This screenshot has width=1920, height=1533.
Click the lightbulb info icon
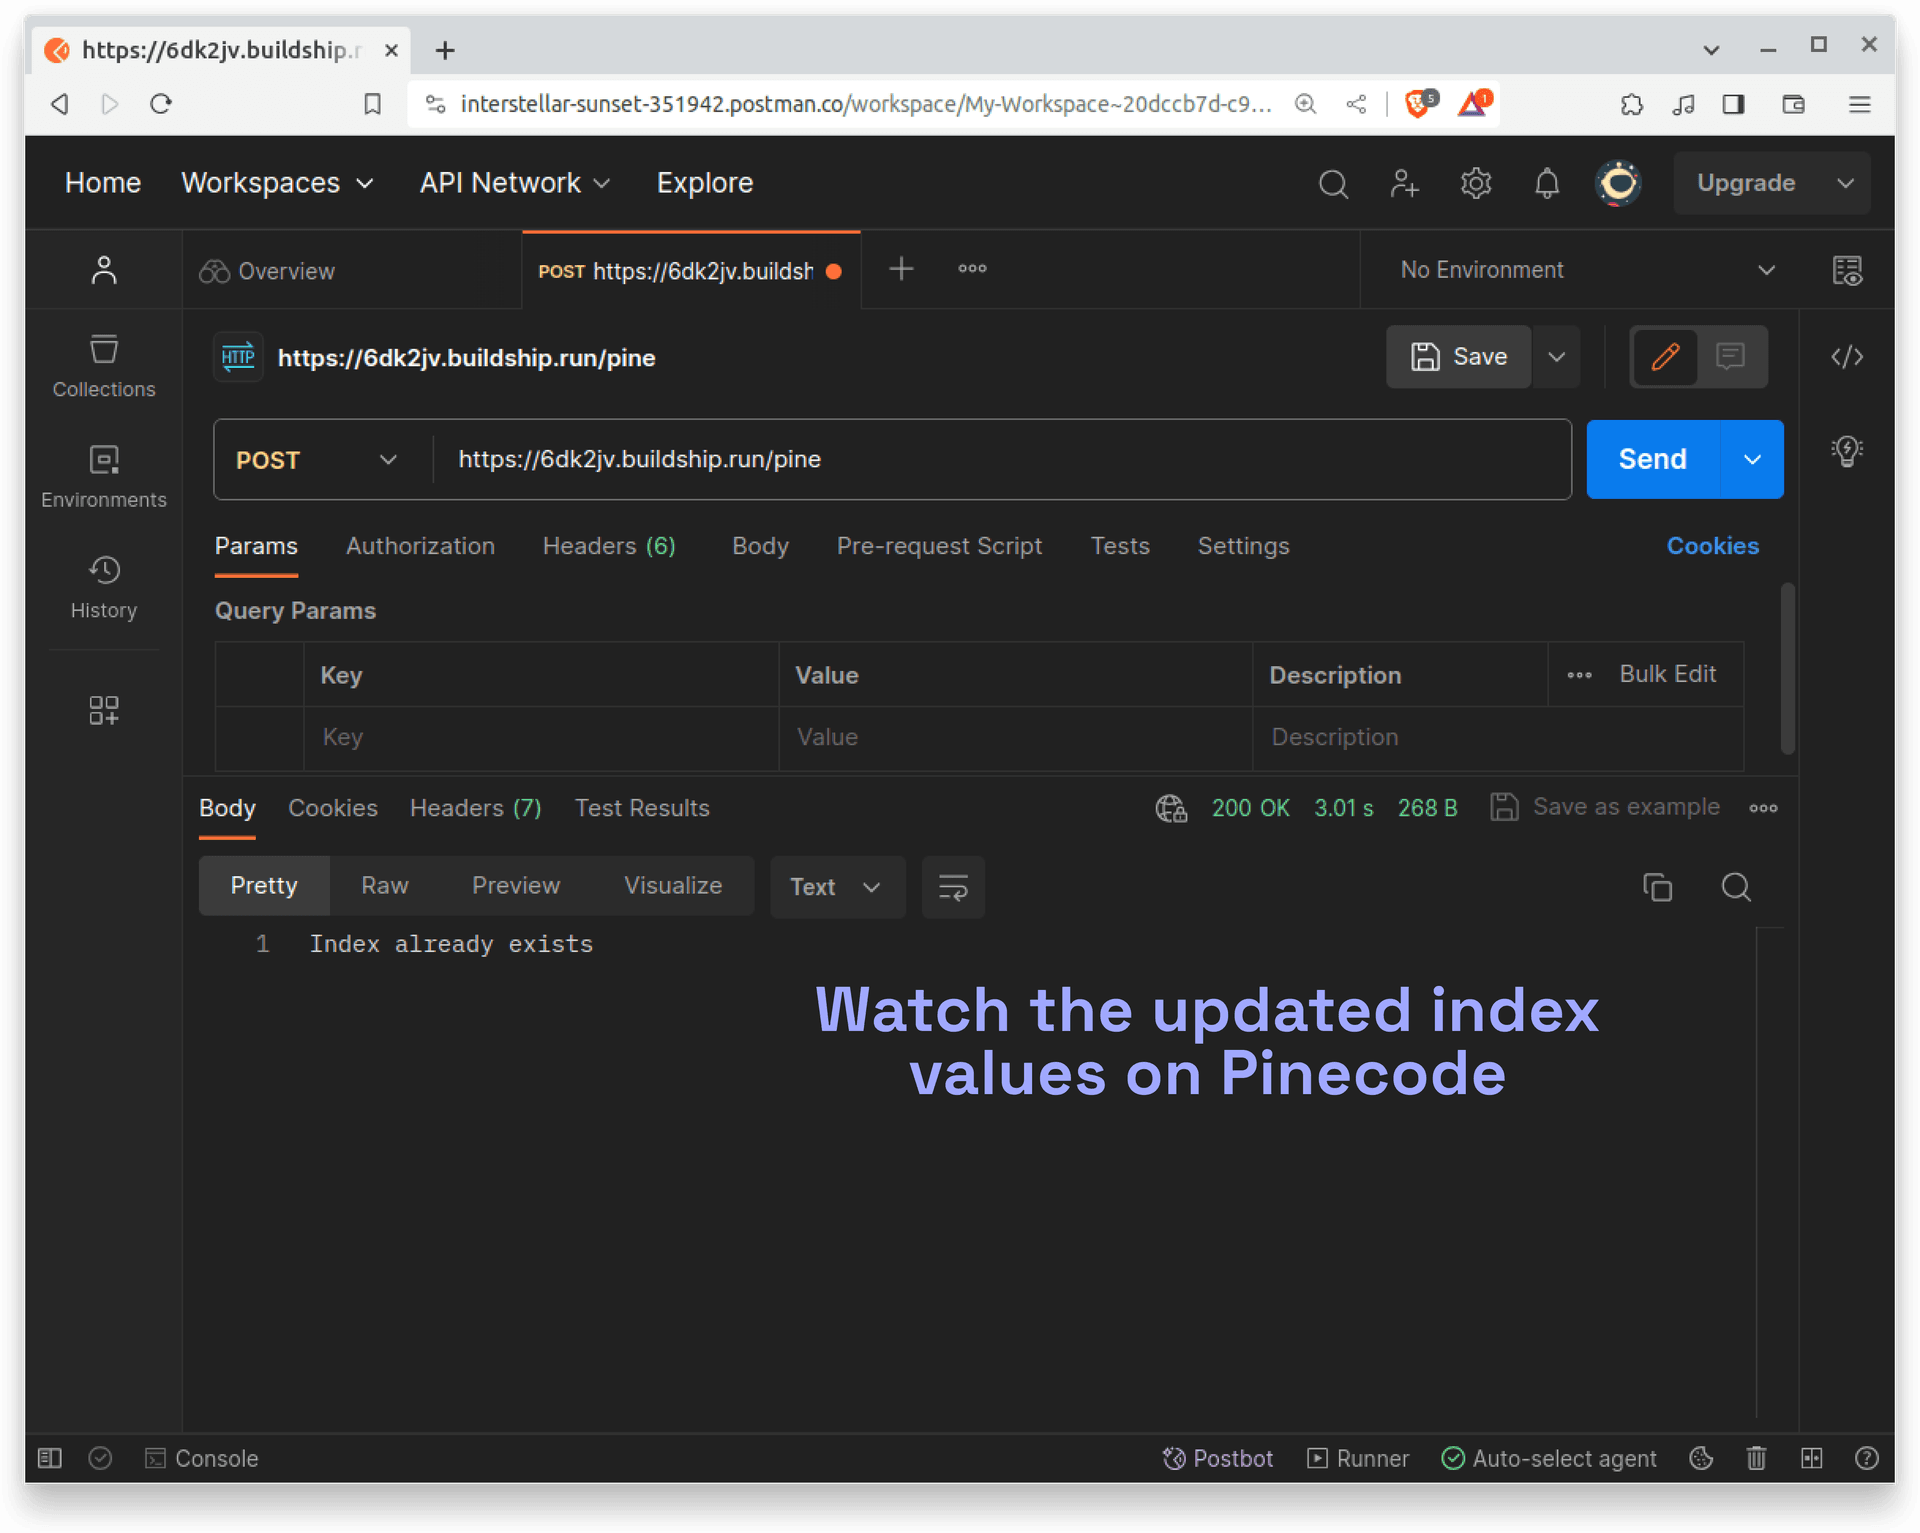[1846, 451]
